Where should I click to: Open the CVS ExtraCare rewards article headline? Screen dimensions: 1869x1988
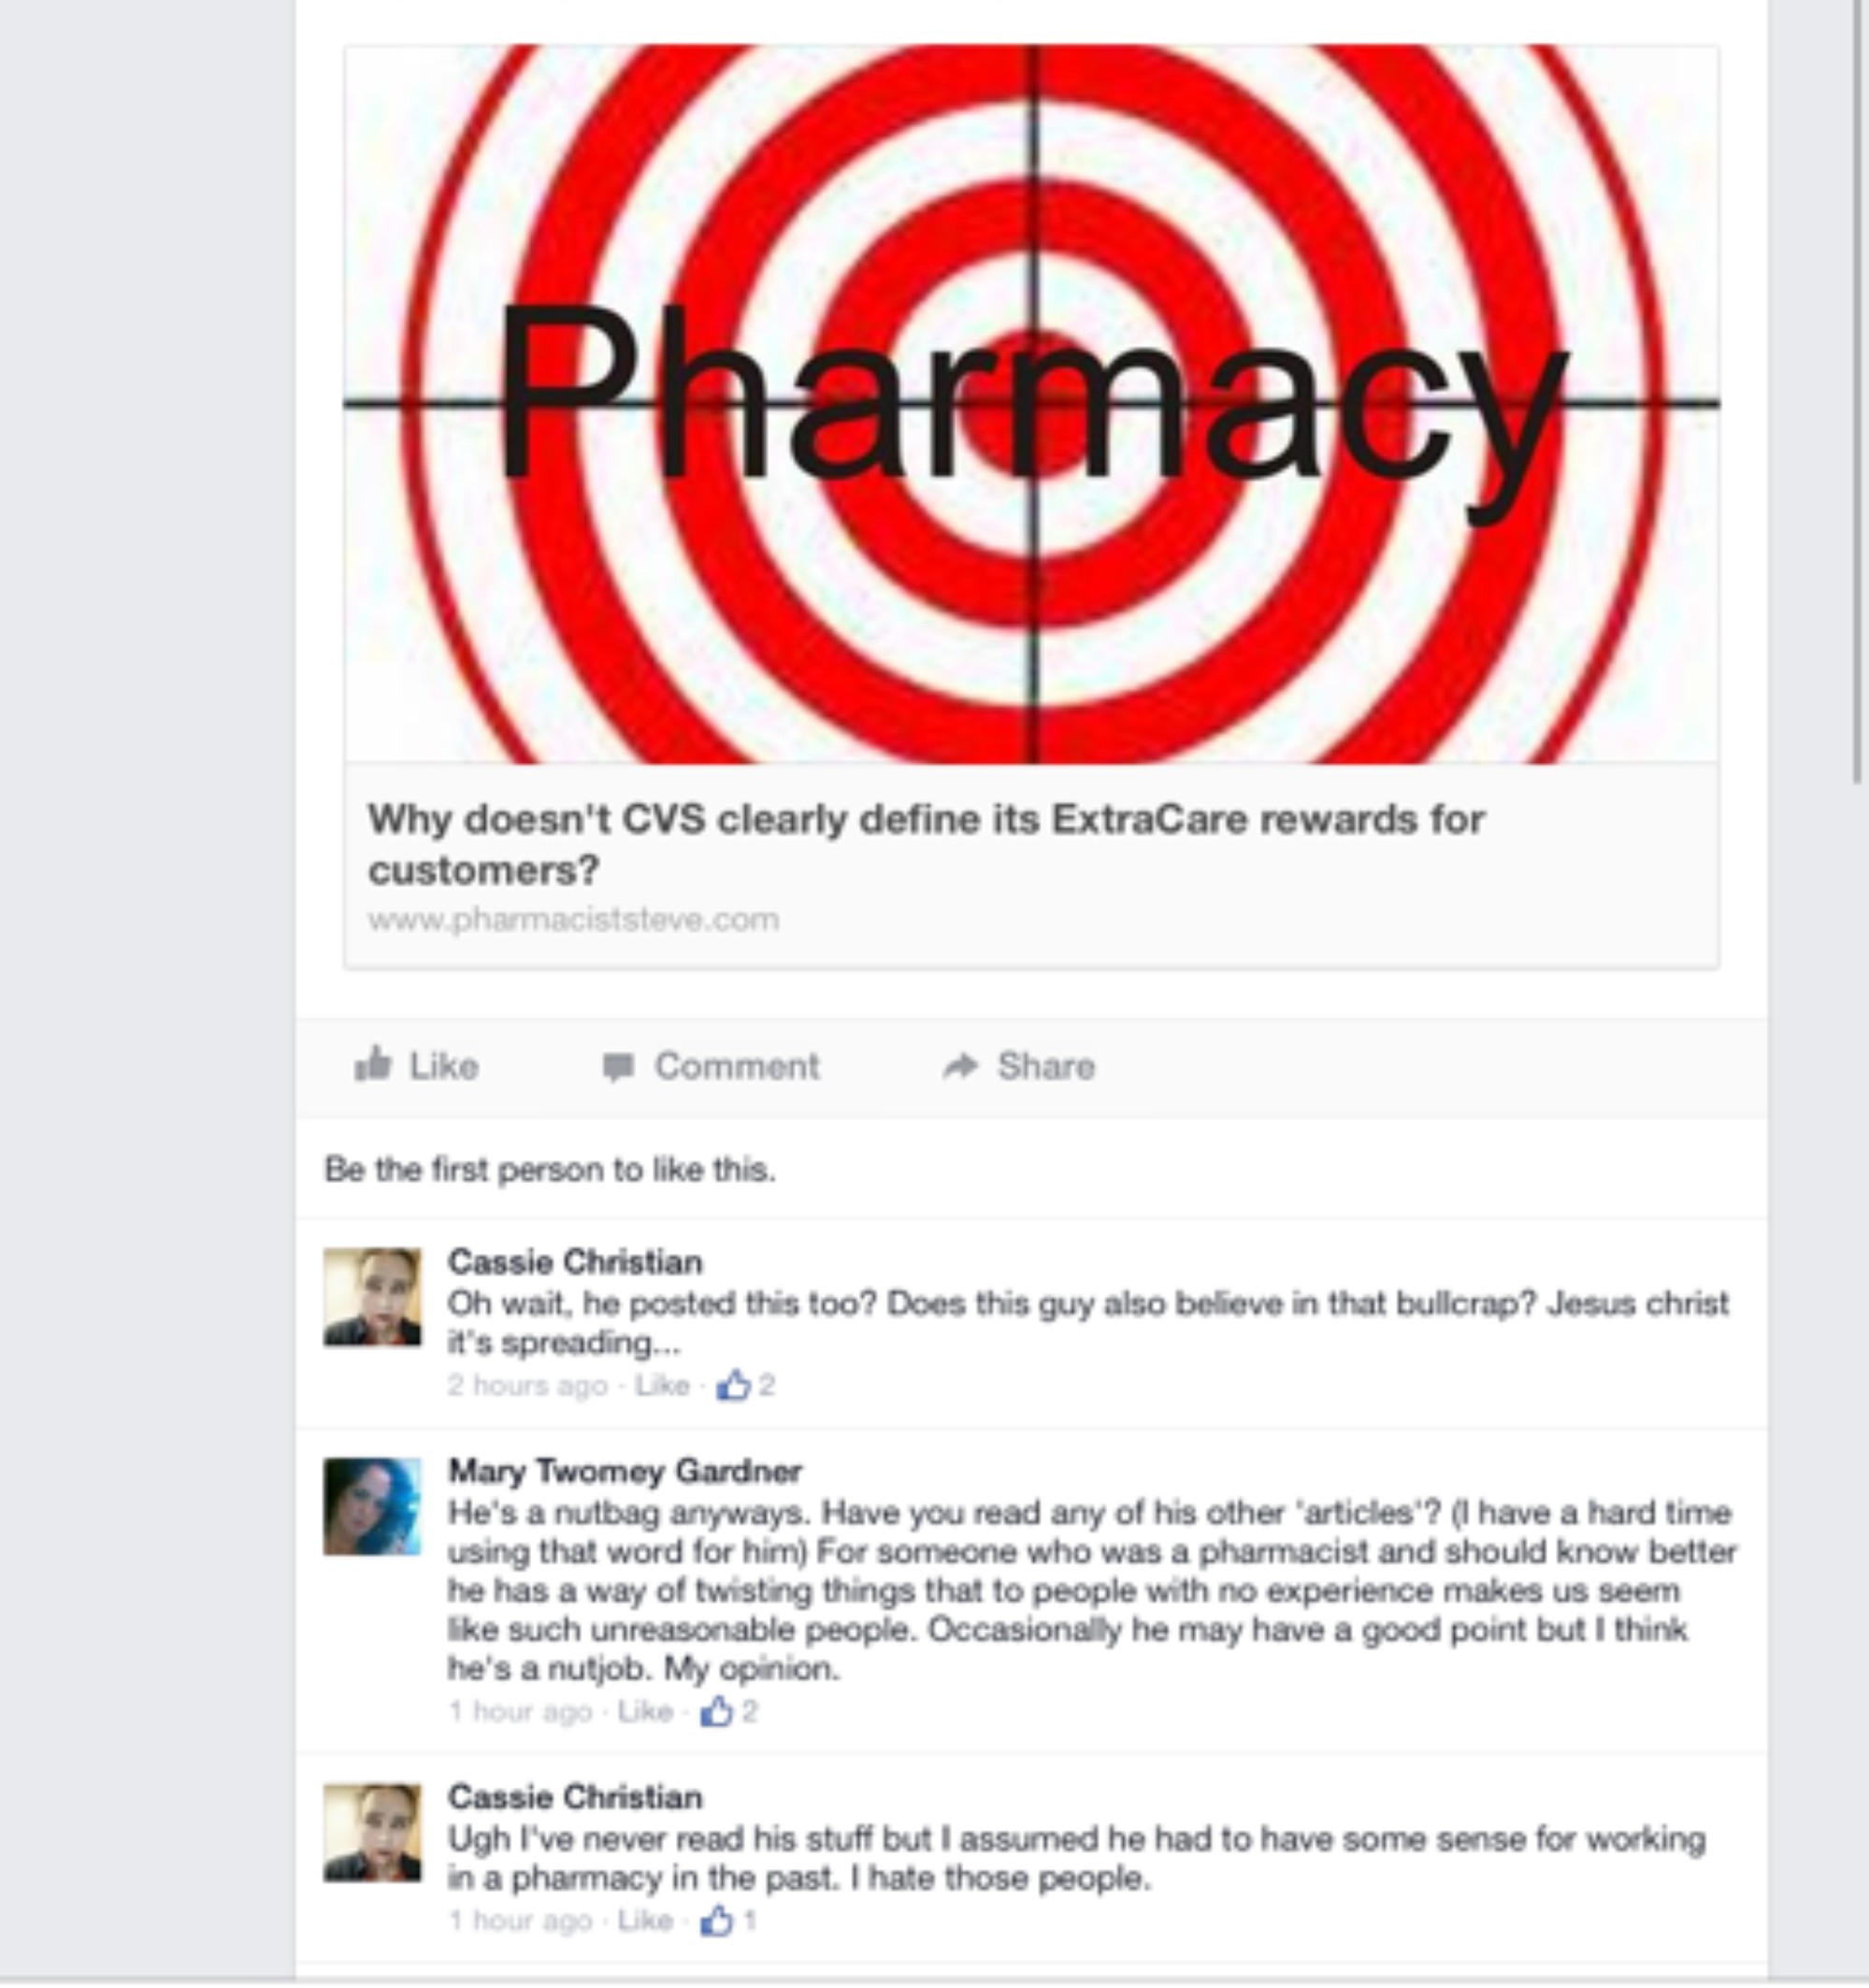926,844
